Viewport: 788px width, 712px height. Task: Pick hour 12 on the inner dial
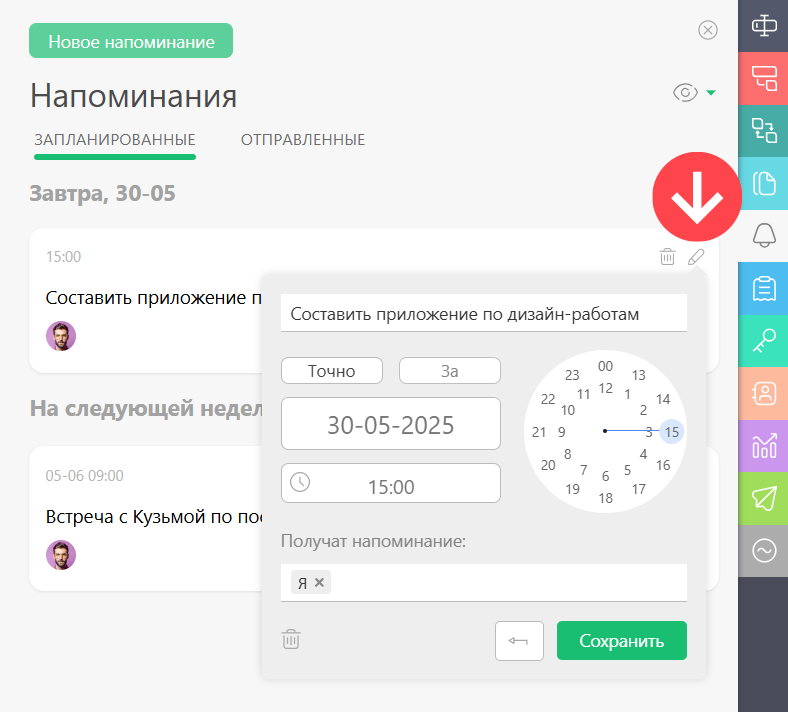coord(606,388)
